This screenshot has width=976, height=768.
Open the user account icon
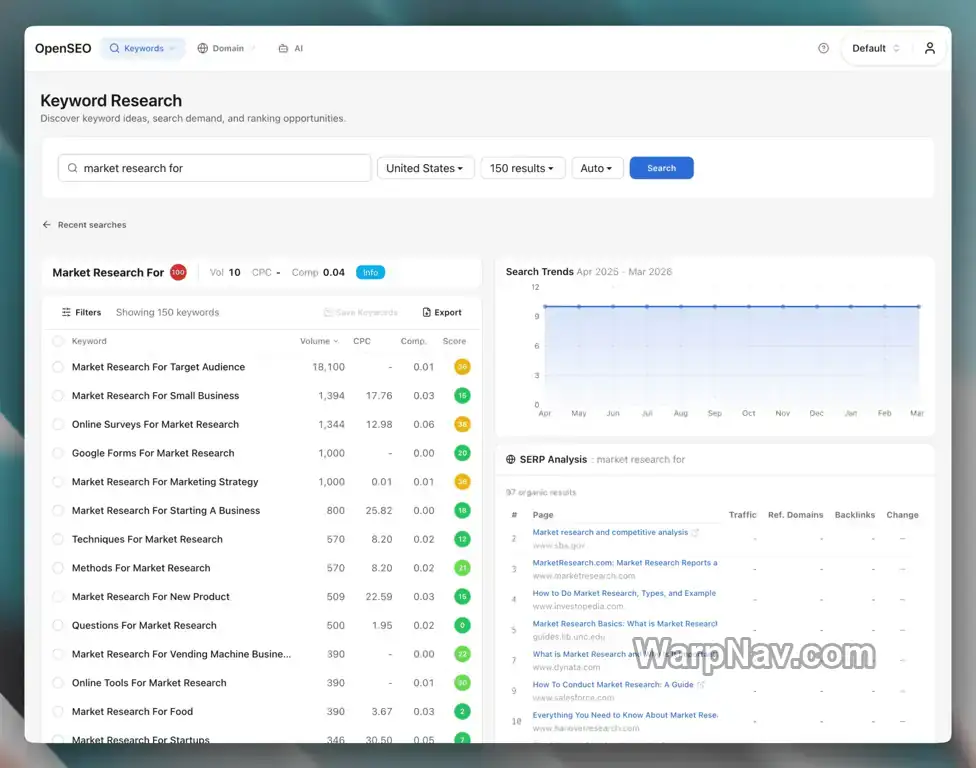(x=929, y=48)
